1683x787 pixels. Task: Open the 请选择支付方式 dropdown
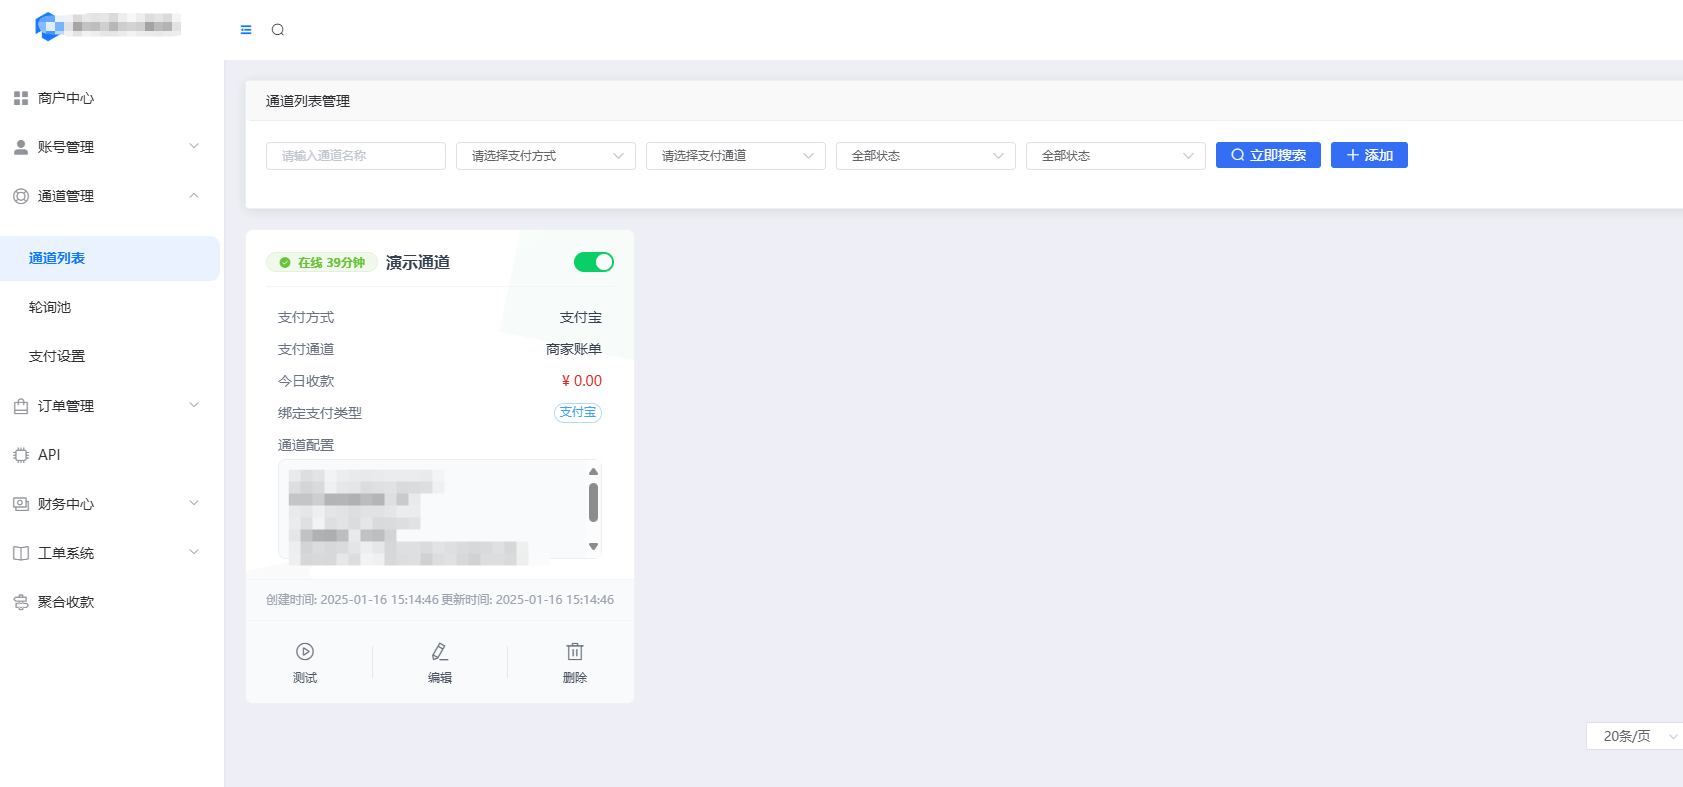coord(546,156)
